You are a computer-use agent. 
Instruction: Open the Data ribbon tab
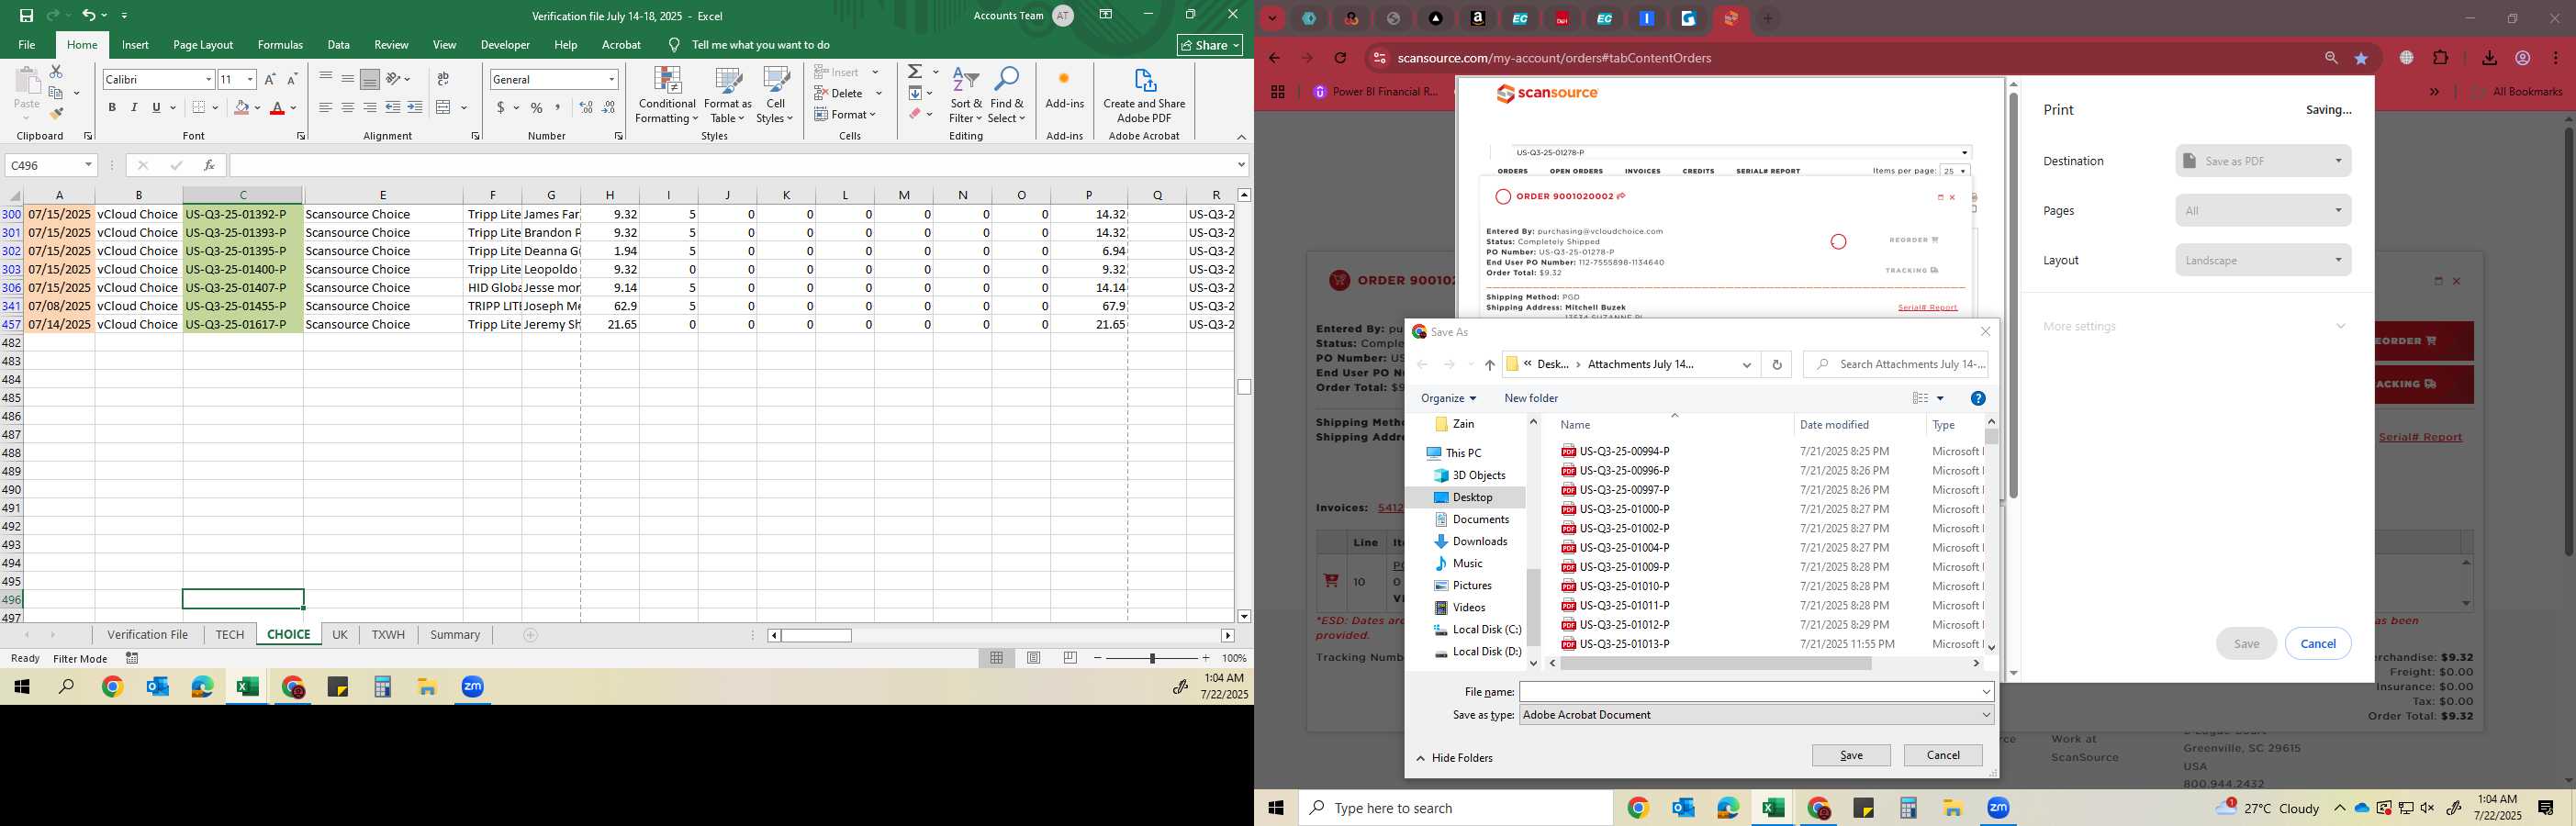[339, 45]
